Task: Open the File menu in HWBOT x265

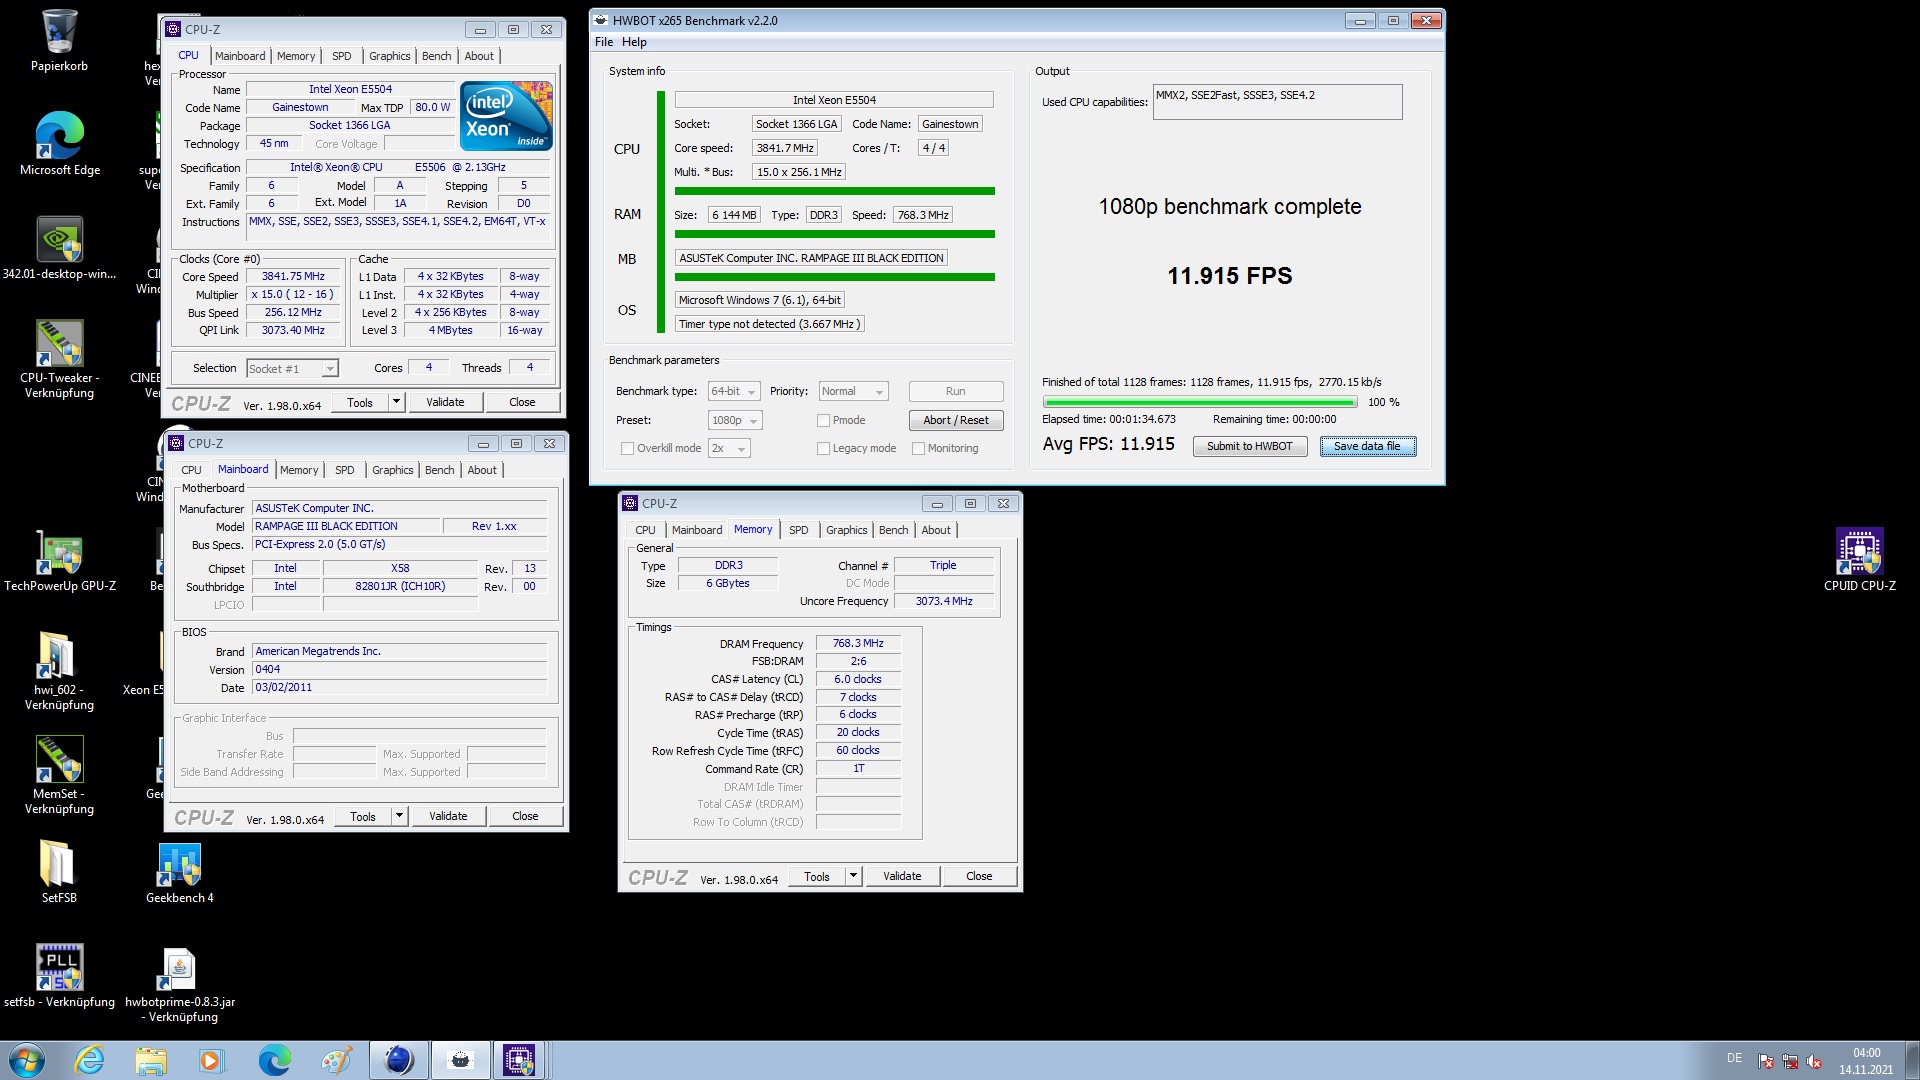Action: pyautogui.click(x=604, y=42)
